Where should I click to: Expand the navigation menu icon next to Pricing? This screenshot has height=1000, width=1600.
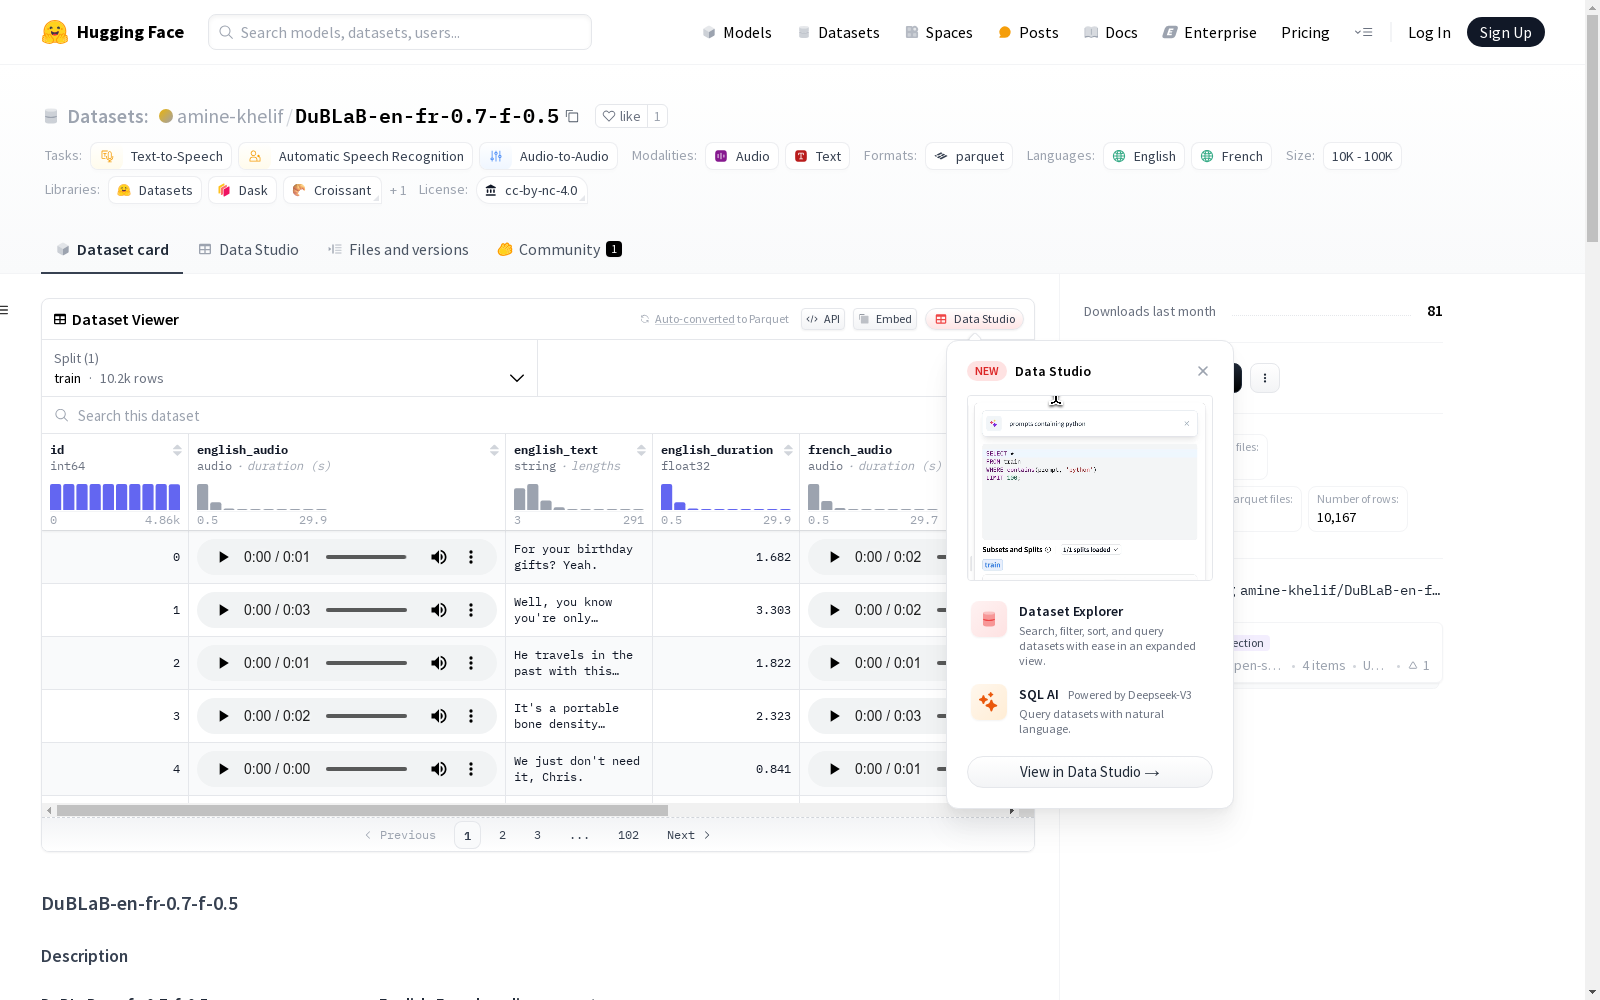click(1363, 32)
